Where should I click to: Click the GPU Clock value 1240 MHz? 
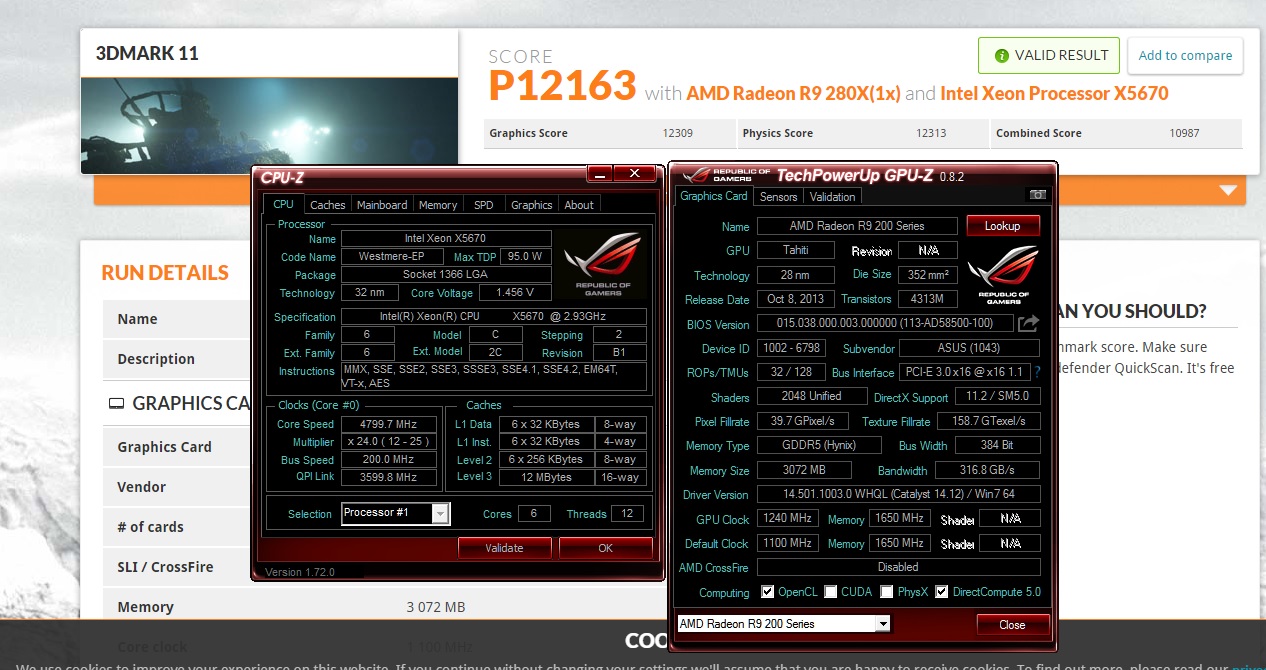788,519
